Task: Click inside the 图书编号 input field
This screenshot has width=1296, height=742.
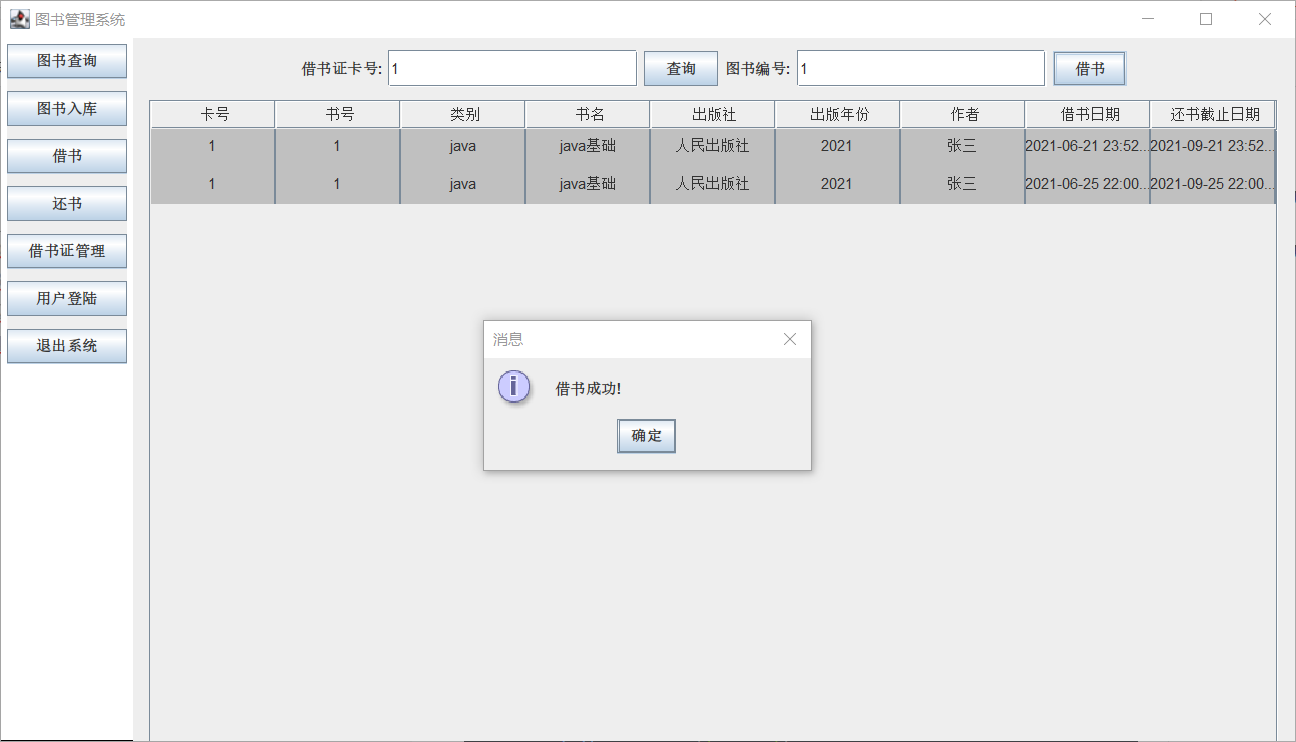Action: [x=919, y=68]
